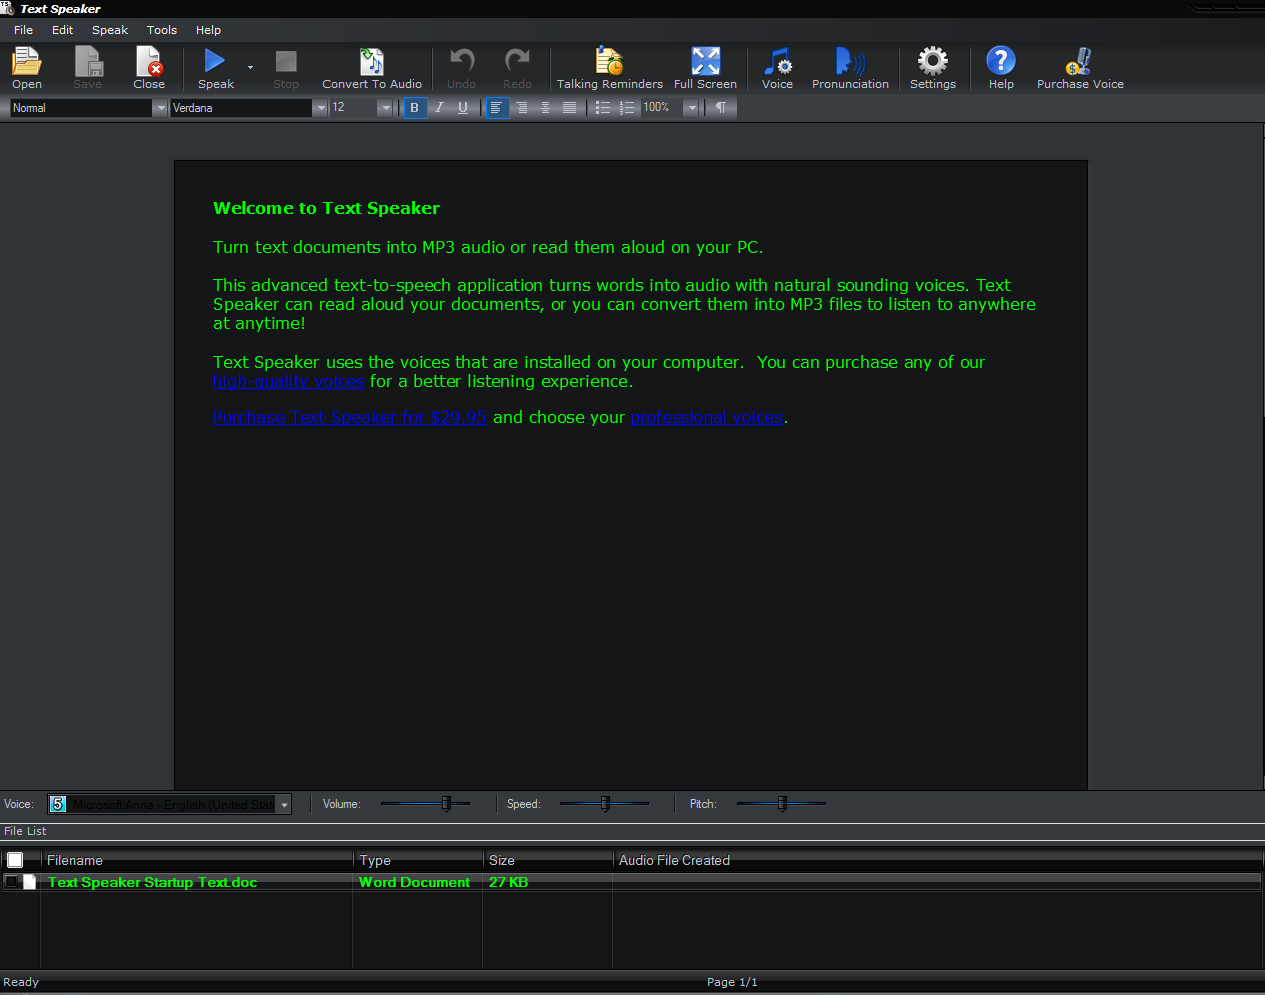Toggle underline formatting
This screenshot has height=995, width=1265.
463,108
